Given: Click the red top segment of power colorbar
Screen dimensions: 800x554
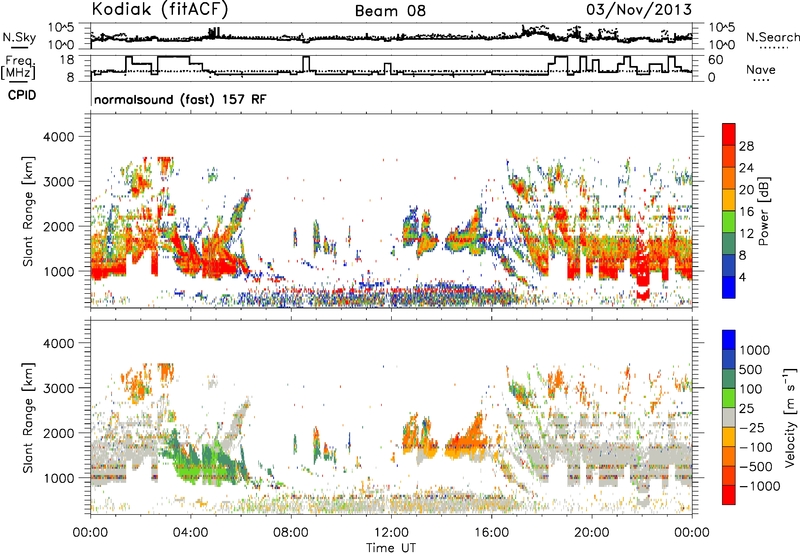Looking at the screenshot, I should coord(729,134).
